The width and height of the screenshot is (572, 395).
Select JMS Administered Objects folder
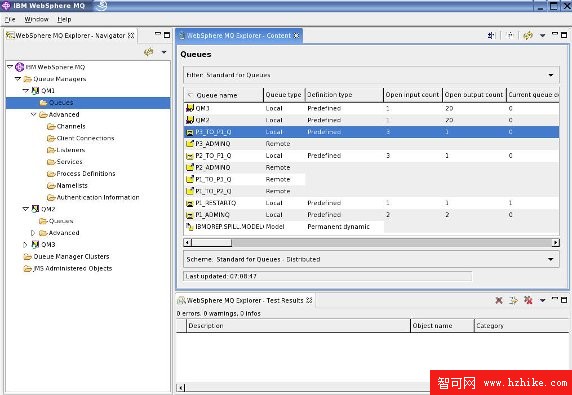point(68,268)
